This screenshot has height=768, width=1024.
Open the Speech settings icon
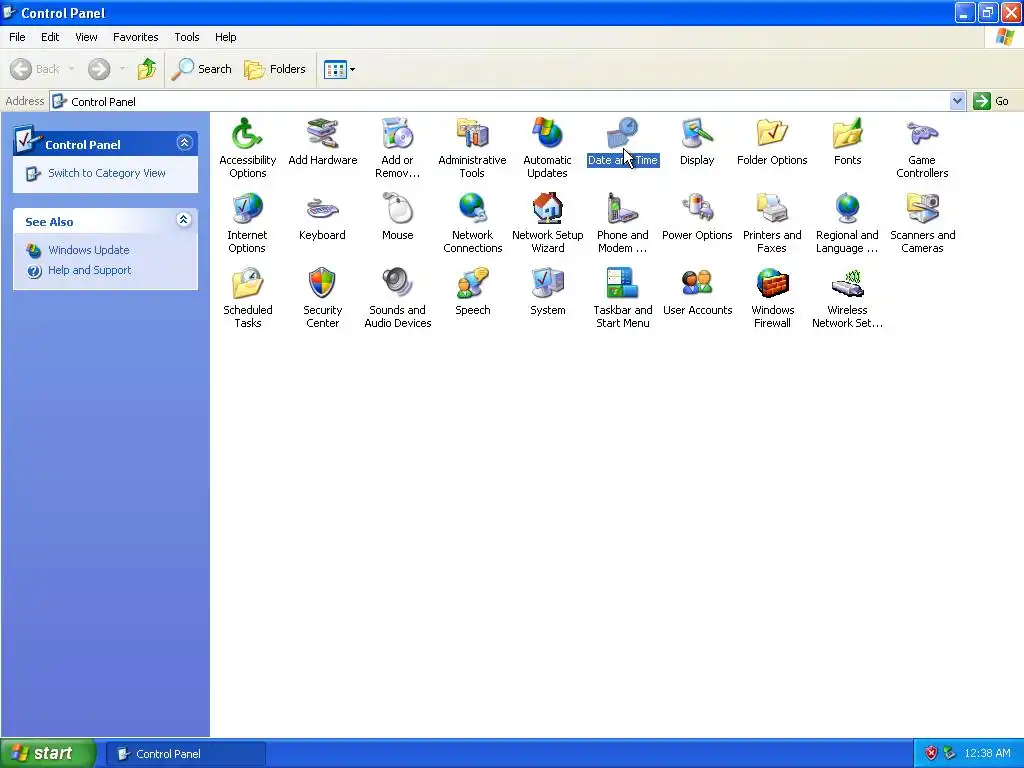472,284
